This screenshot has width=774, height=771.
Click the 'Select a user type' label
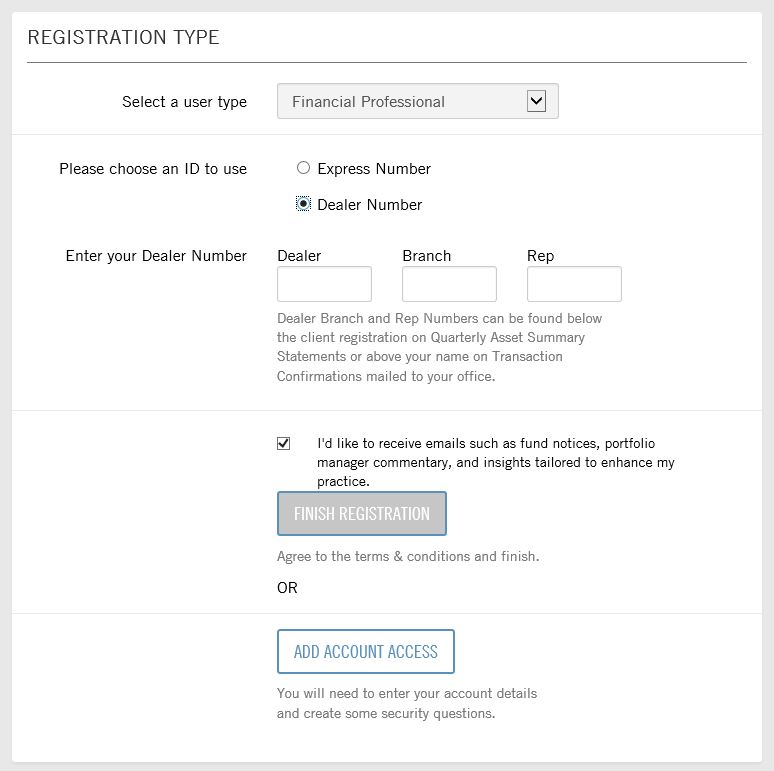click(185, 102)
